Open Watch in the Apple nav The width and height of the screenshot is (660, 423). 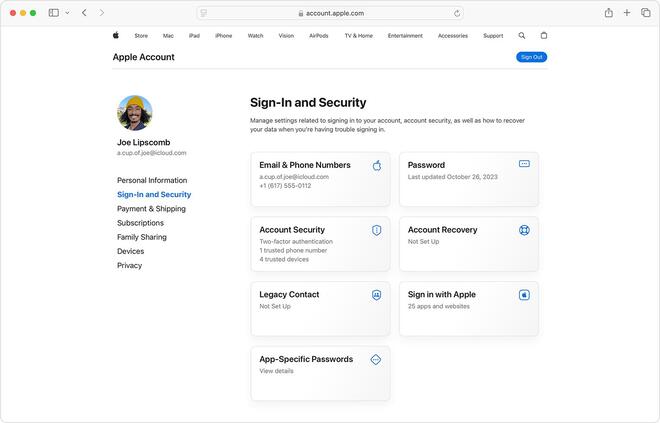(x=255, y=36)
